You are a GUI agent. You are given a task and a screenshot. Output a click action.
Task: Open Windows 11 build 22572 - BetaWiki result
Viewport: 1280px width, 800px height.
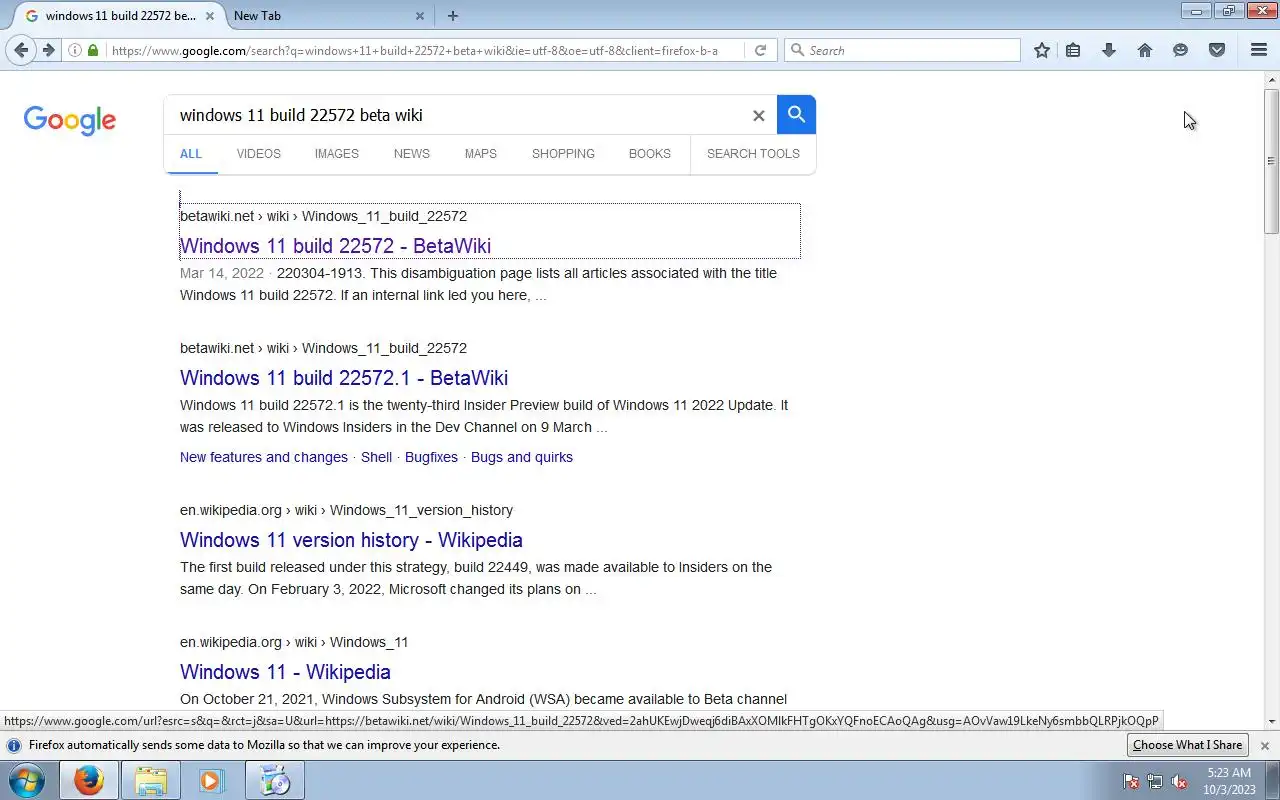[335, 246]
